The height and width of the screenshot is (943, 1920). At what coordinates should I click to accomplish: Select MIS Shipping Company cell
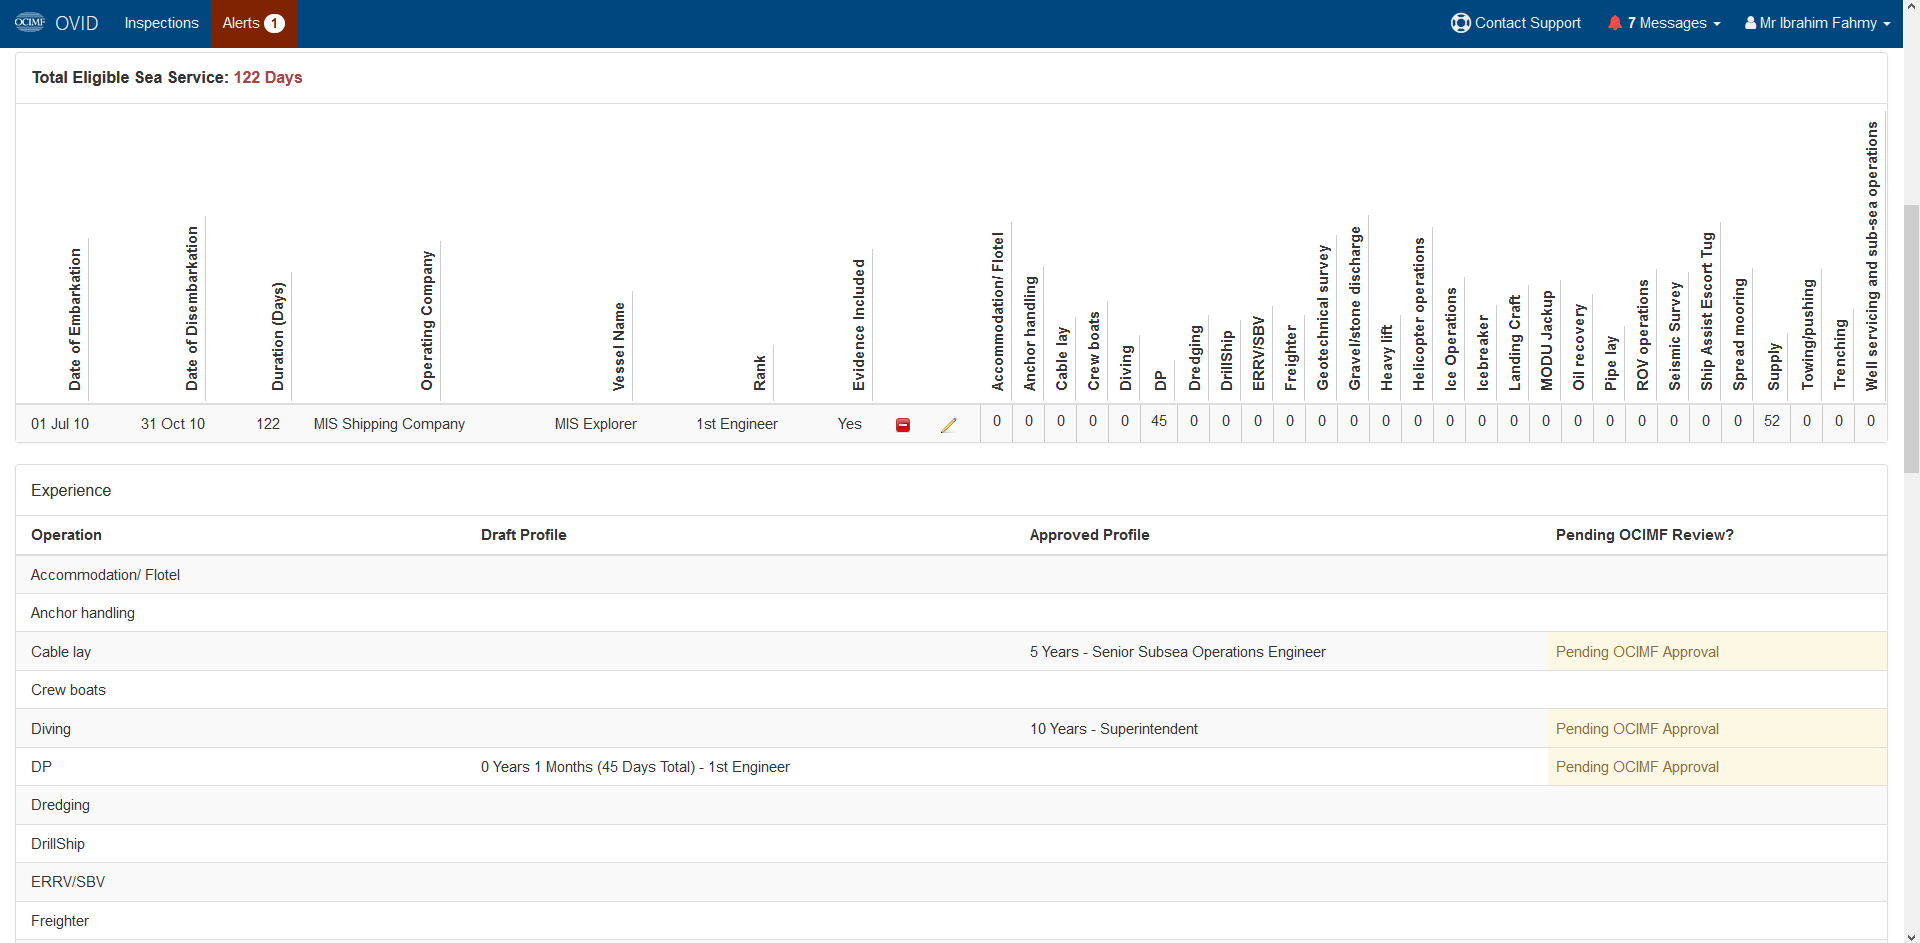tap(389, 424)
